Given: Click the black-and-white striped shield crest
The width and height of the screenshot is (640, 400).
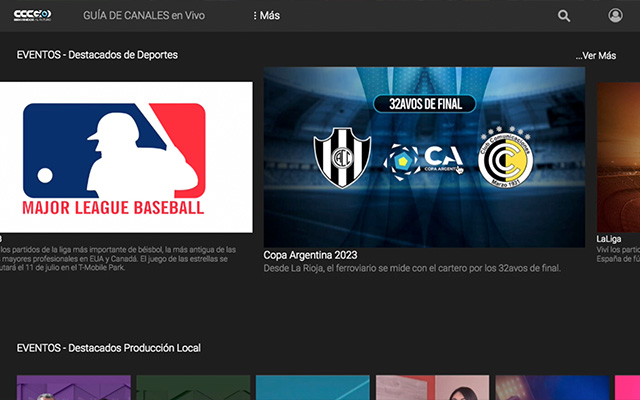Looking at the screenshot, I should point(342,159).
